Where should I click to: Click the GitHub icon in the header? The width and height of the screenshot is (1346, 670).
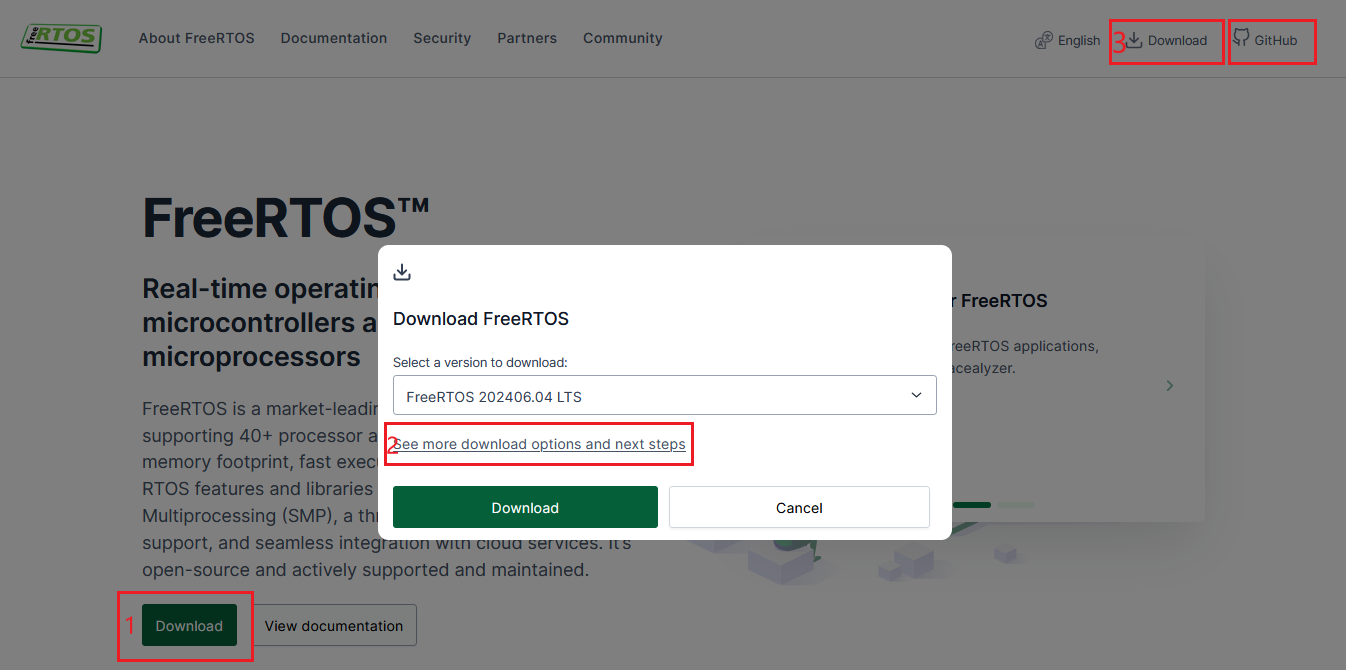[x=1241, y=38]
